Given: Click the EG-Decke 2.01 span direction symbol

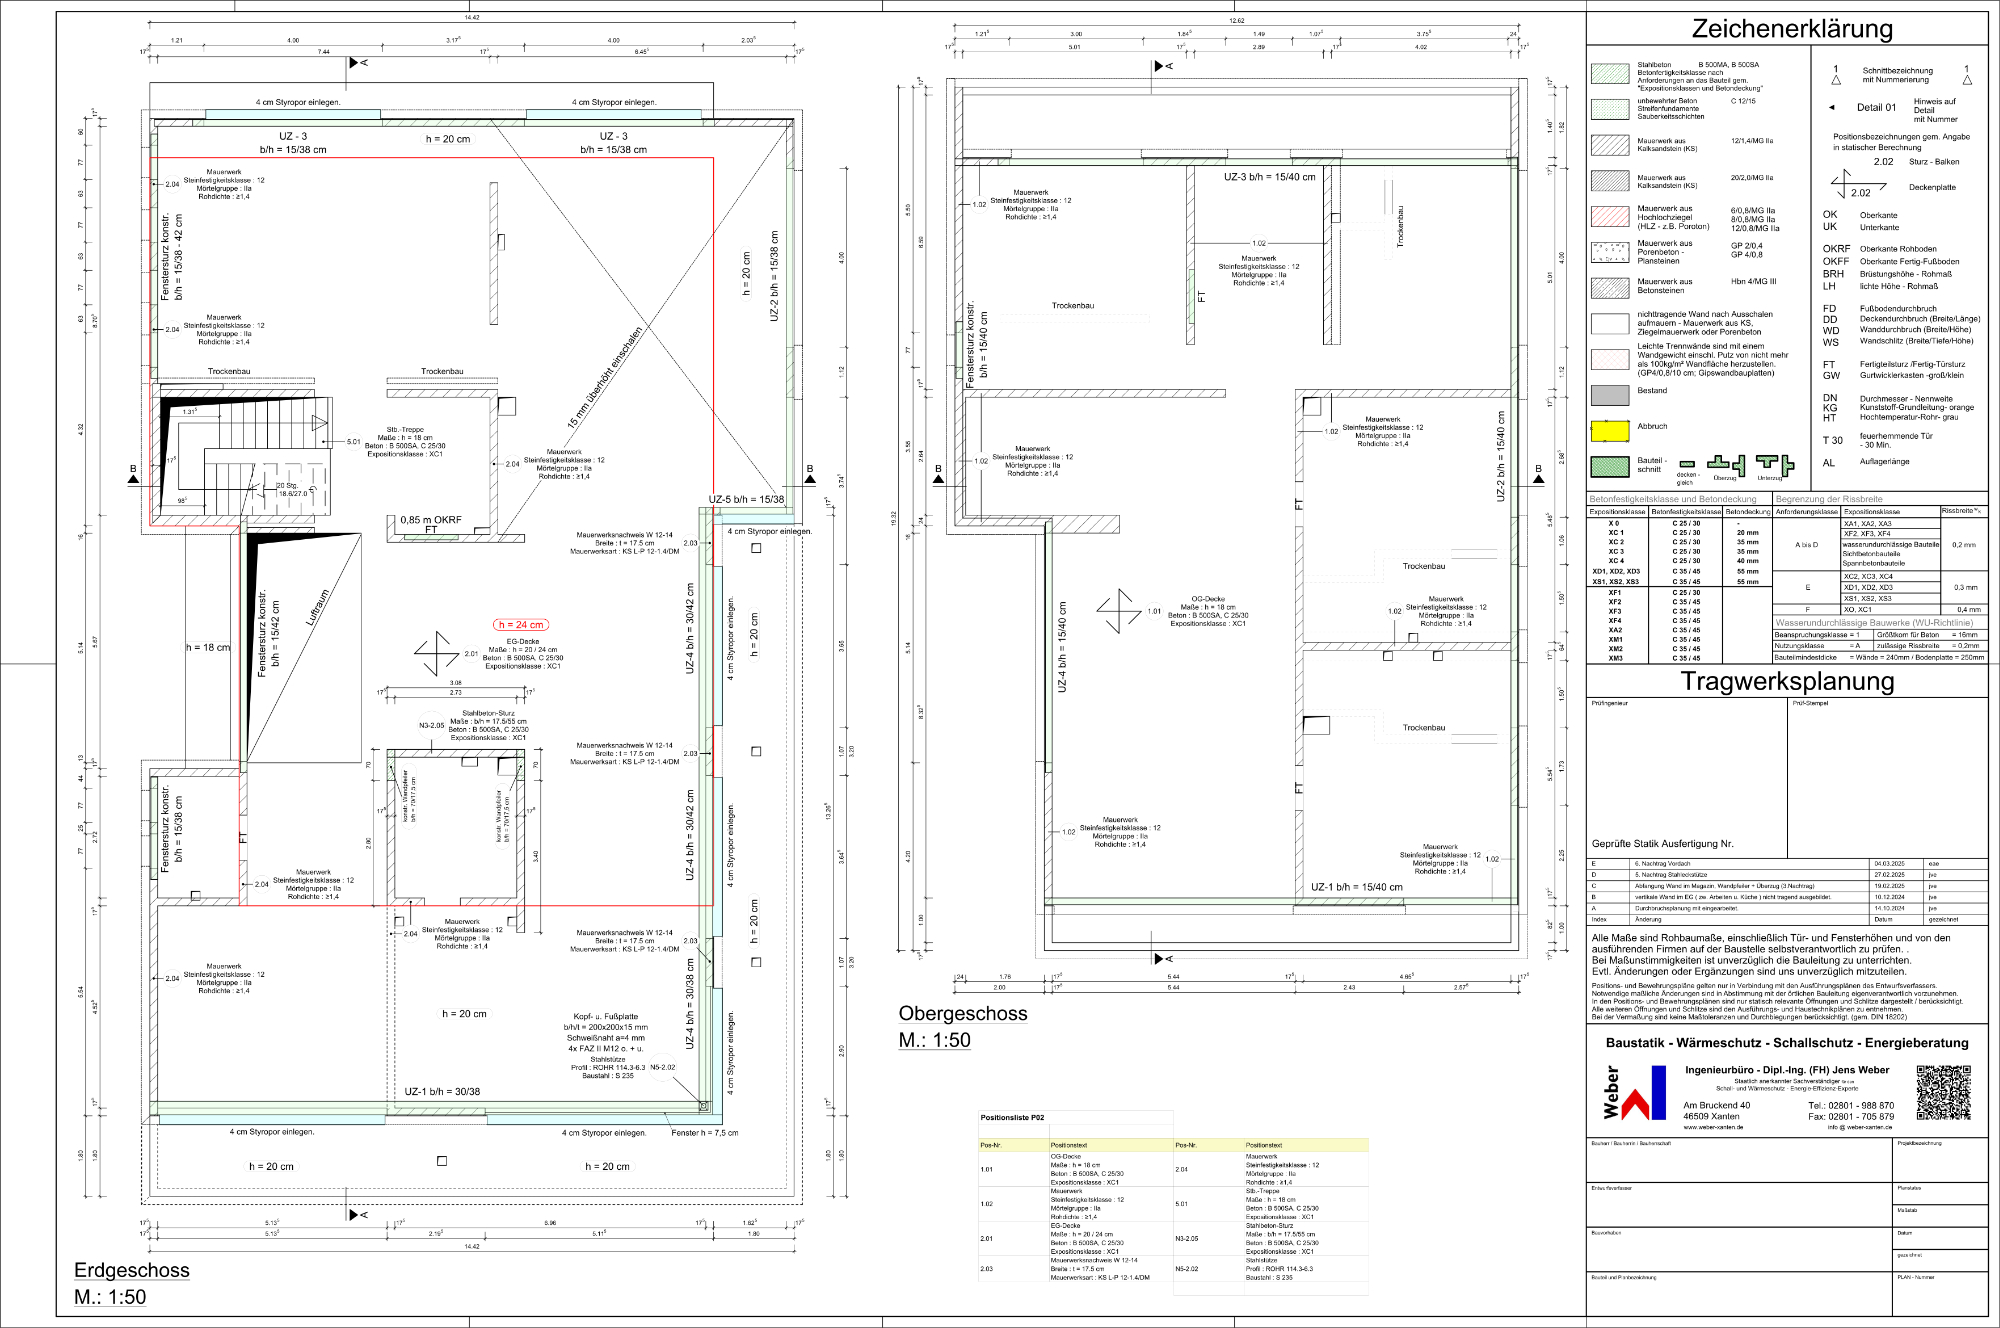Looking at the screenshot, I should pos(436,654).
